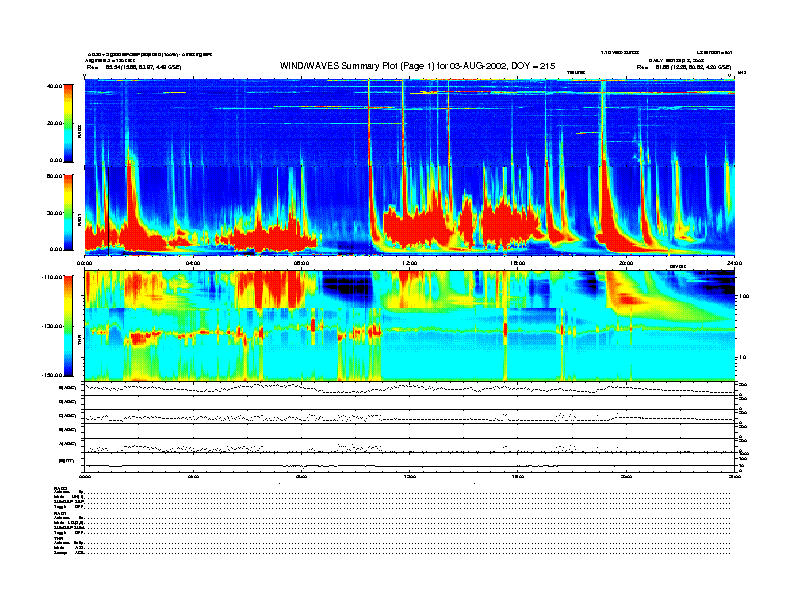792x612 pixels.
Task: Click the 16:00 tick under RAD1 spectrogram
Action: (x=518, y=263)
